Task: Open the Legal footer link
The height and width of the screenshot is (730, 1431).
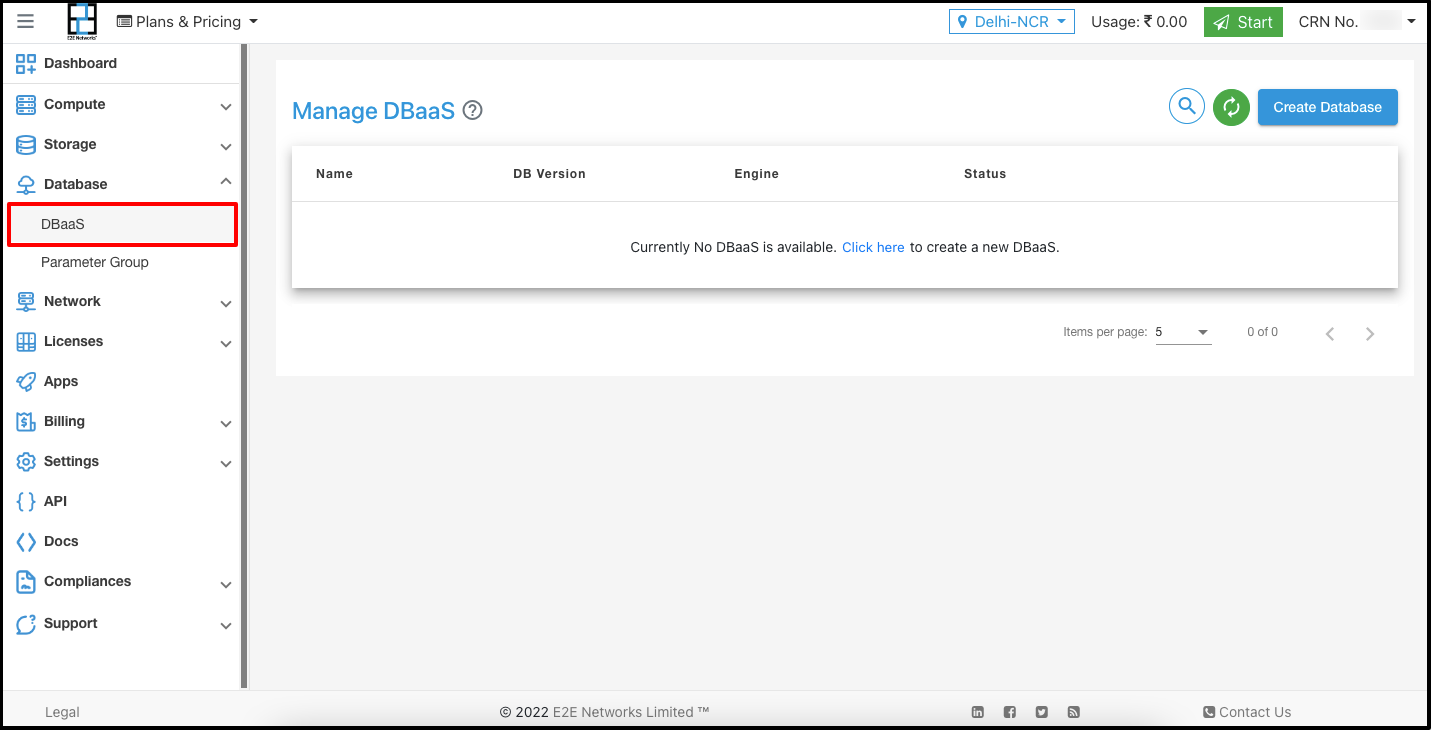Action: pos(62,712)
